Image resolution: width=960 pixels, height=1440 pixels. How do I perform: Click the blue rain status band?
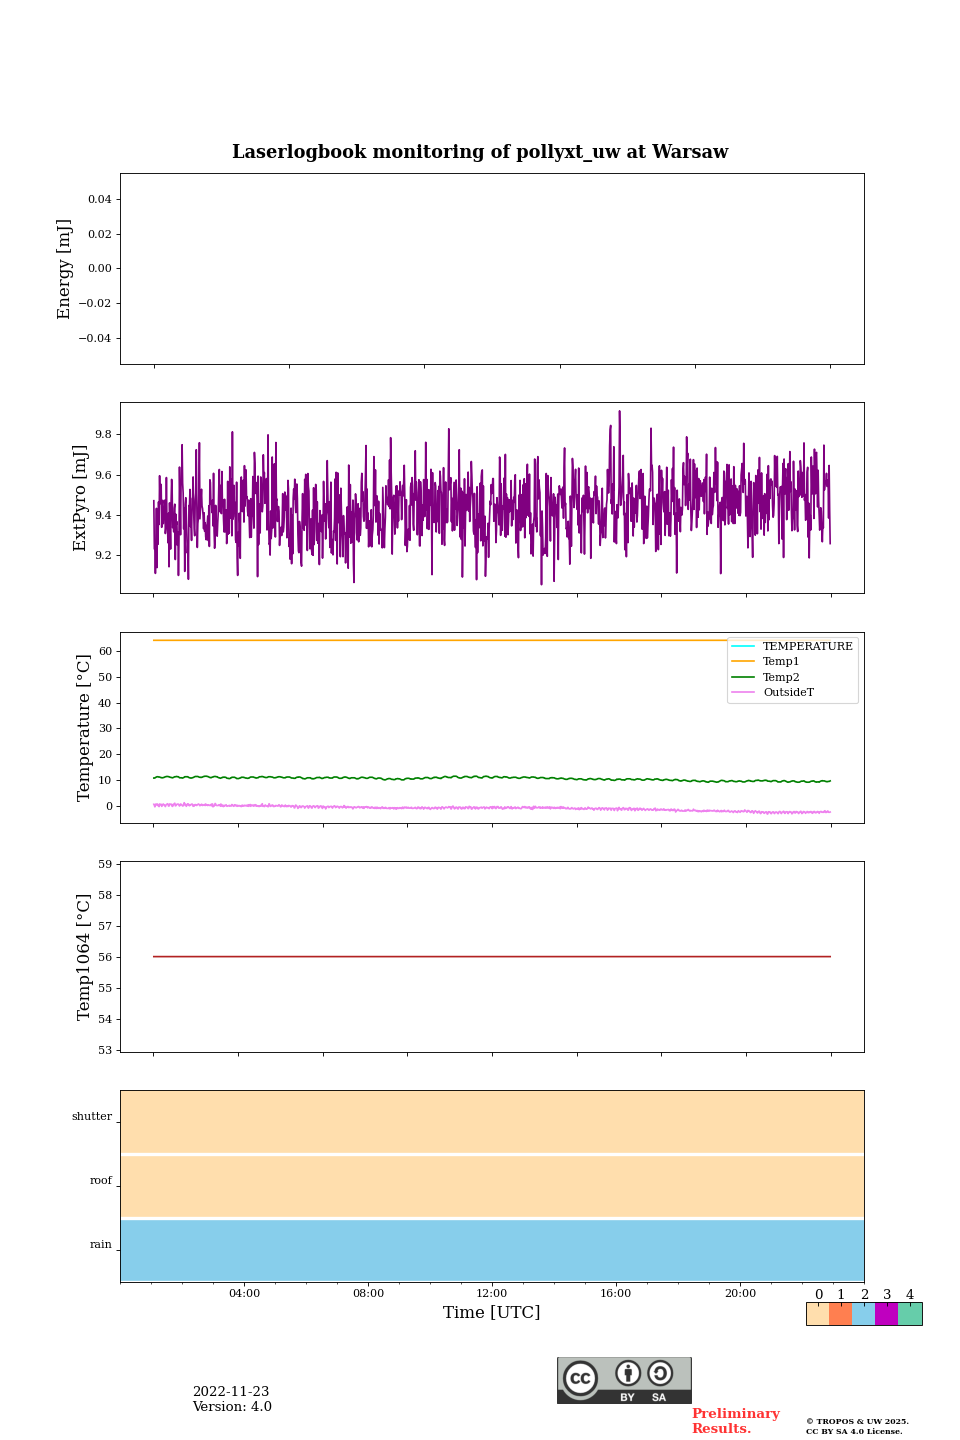click(492, 1250)
